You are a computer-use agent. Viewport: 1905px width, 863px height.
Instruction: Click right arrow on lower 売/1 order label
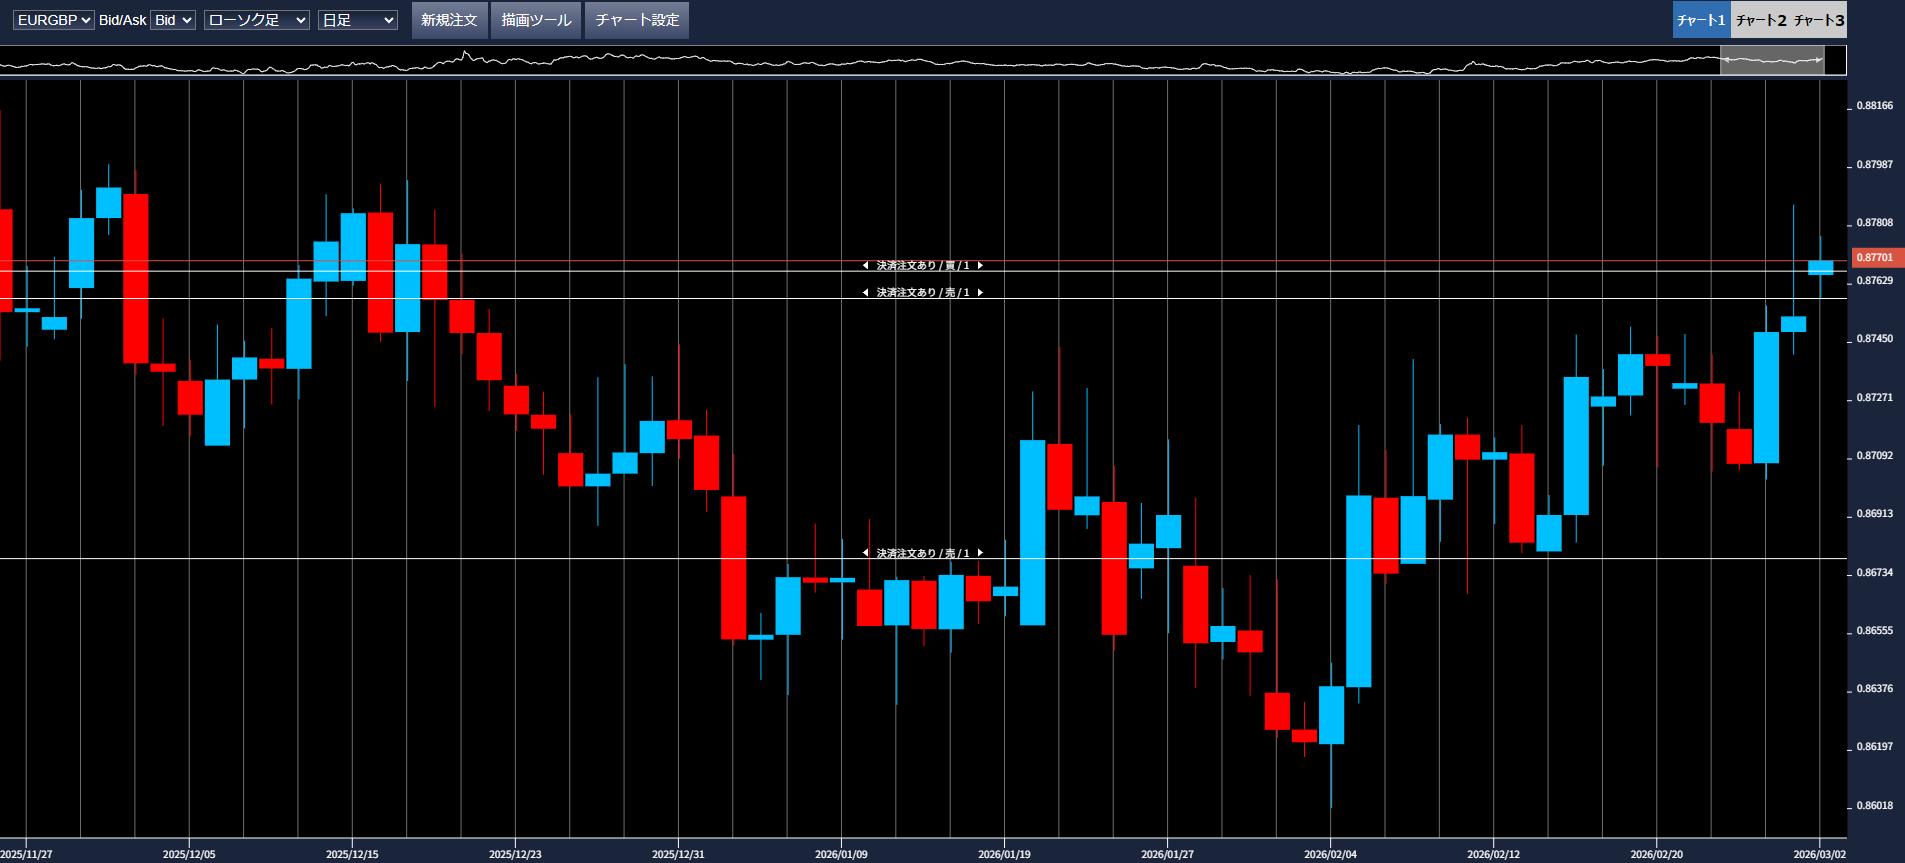pos(980,553)
